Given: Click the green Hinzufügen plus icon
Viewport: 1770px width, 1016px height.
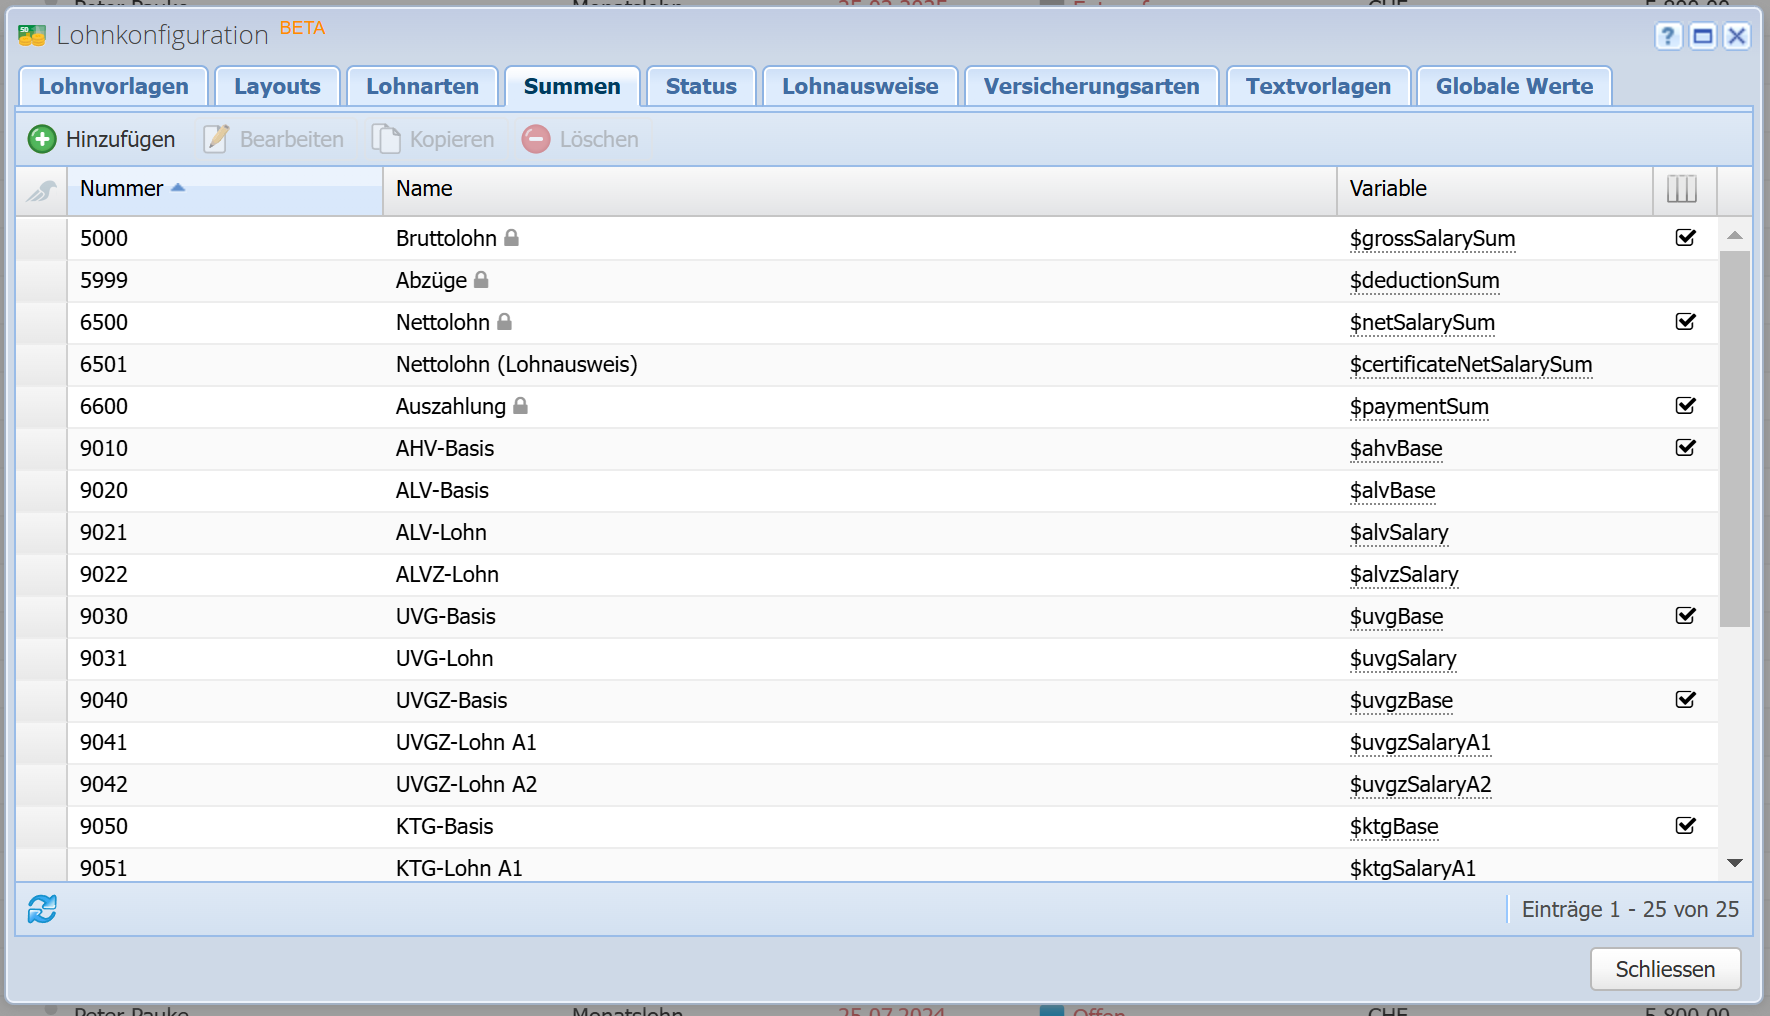Looking at the screenshot, I should pyautogui.click(x=42, y=139).
